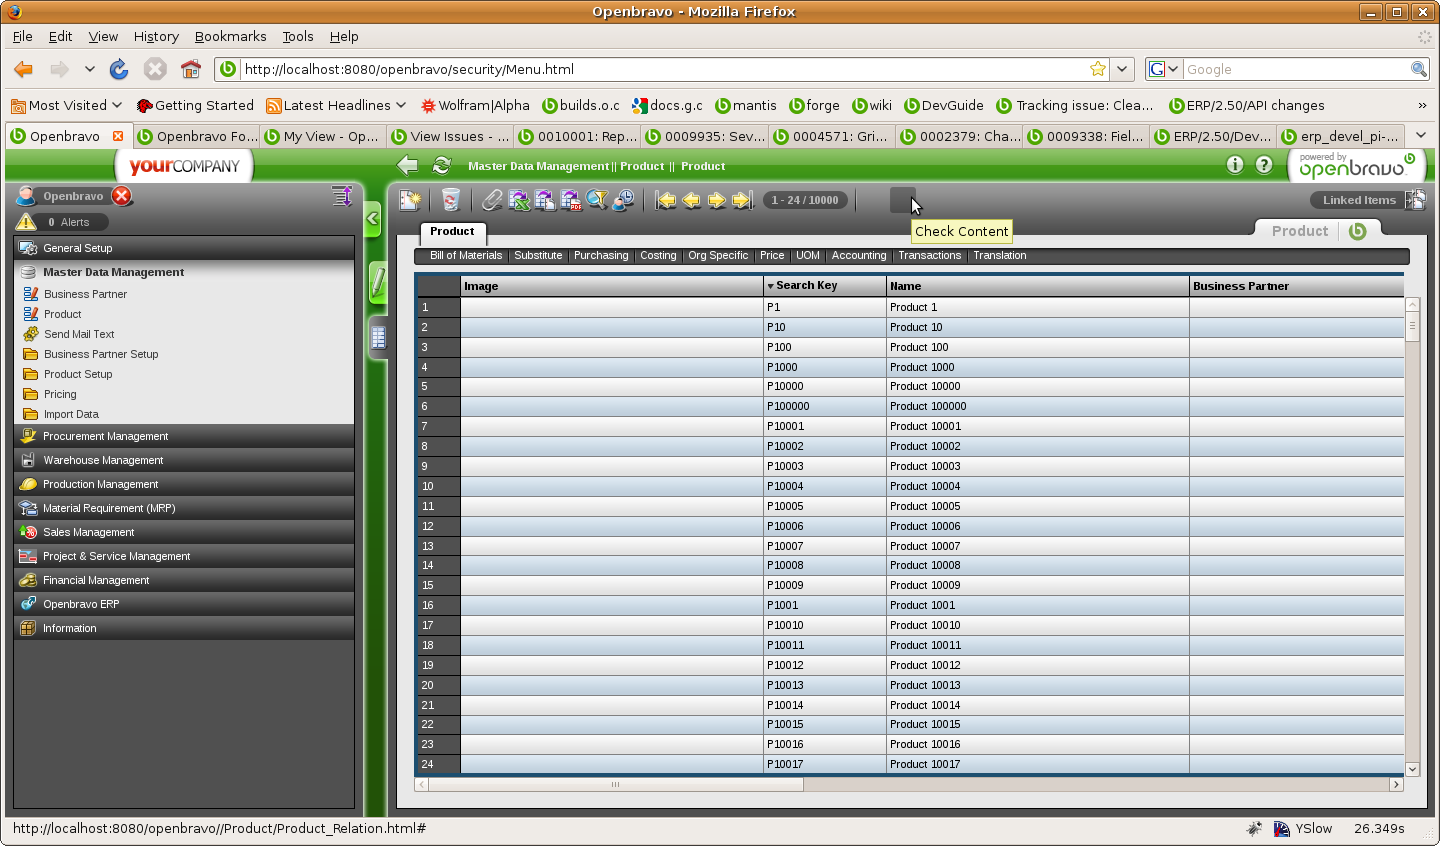This screenshot has height=846, width=1440.
Task: Open the Firefox Bookmarks menu
Action: (x=230, y=36)
